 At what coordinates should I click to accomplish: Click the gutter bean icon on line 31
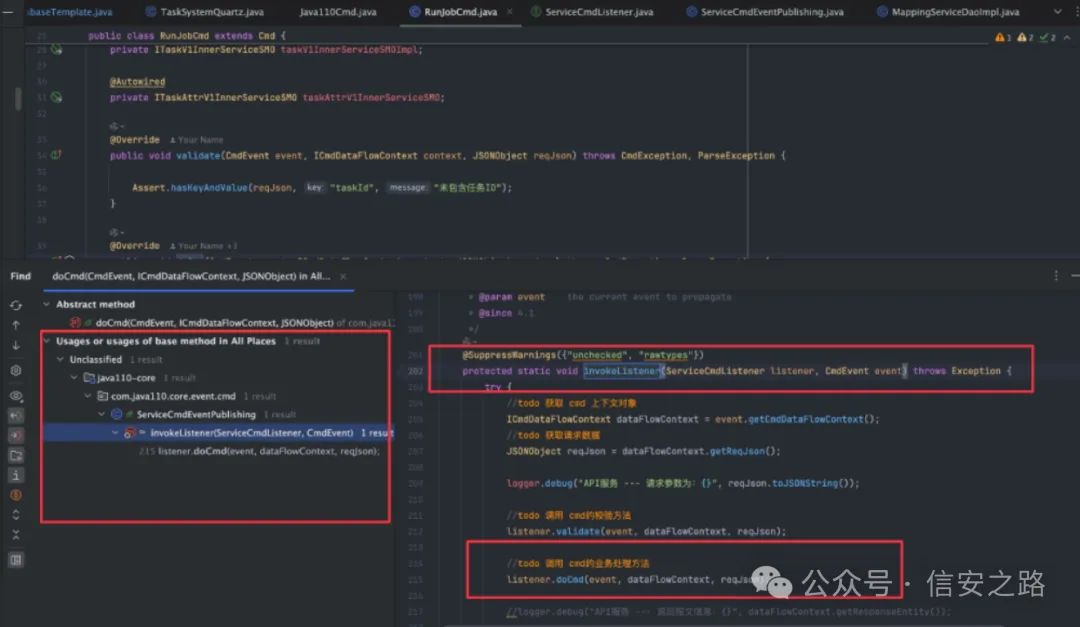[56, 97]
